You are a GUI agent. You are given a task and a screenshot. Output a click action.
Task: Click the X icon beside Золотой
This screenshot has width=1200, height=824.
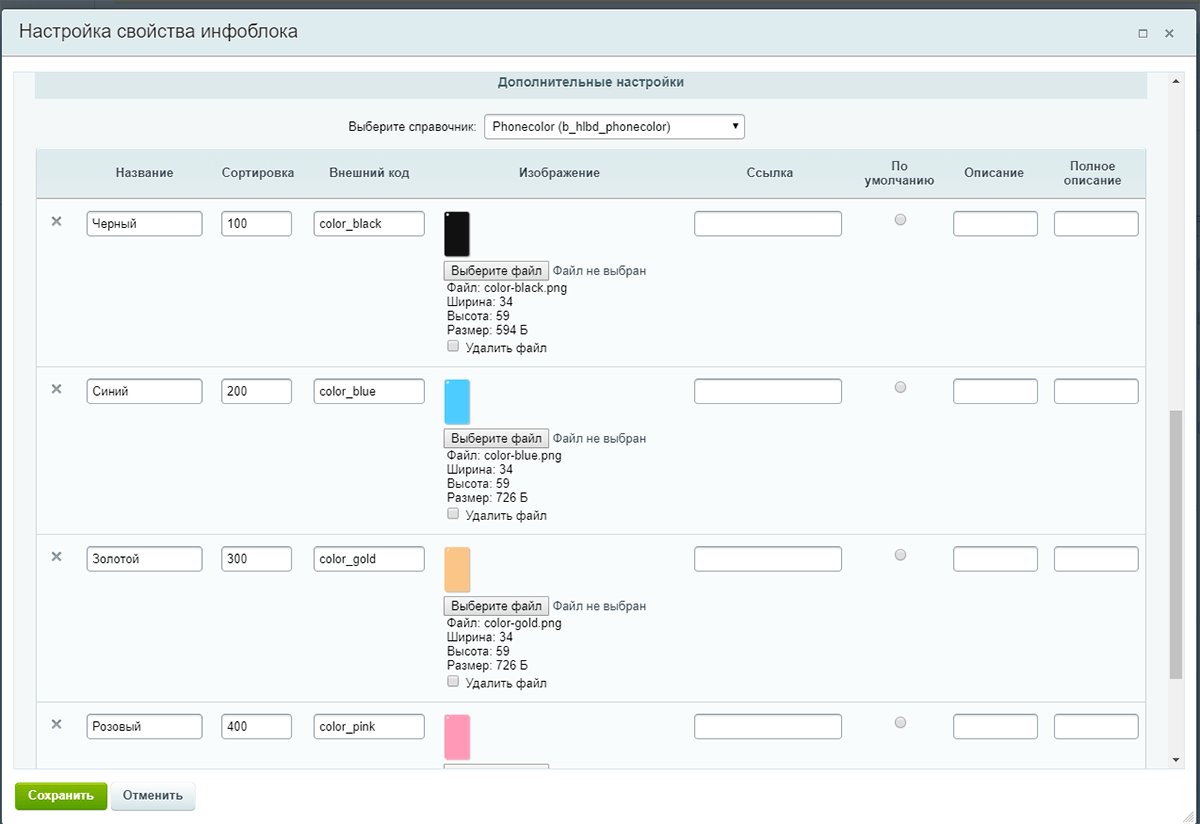pyautogui.click(x=57, y=556)
